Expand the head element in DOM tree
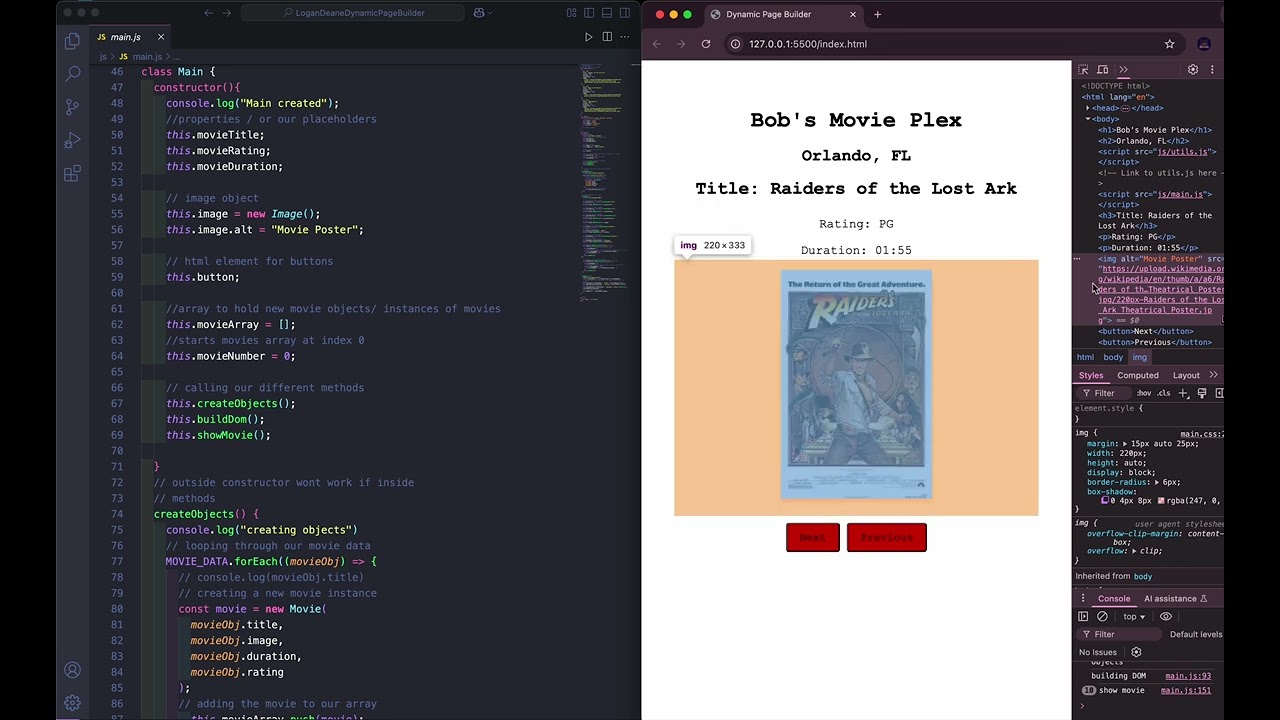 pyautogui.click(x=1087, y=108)
